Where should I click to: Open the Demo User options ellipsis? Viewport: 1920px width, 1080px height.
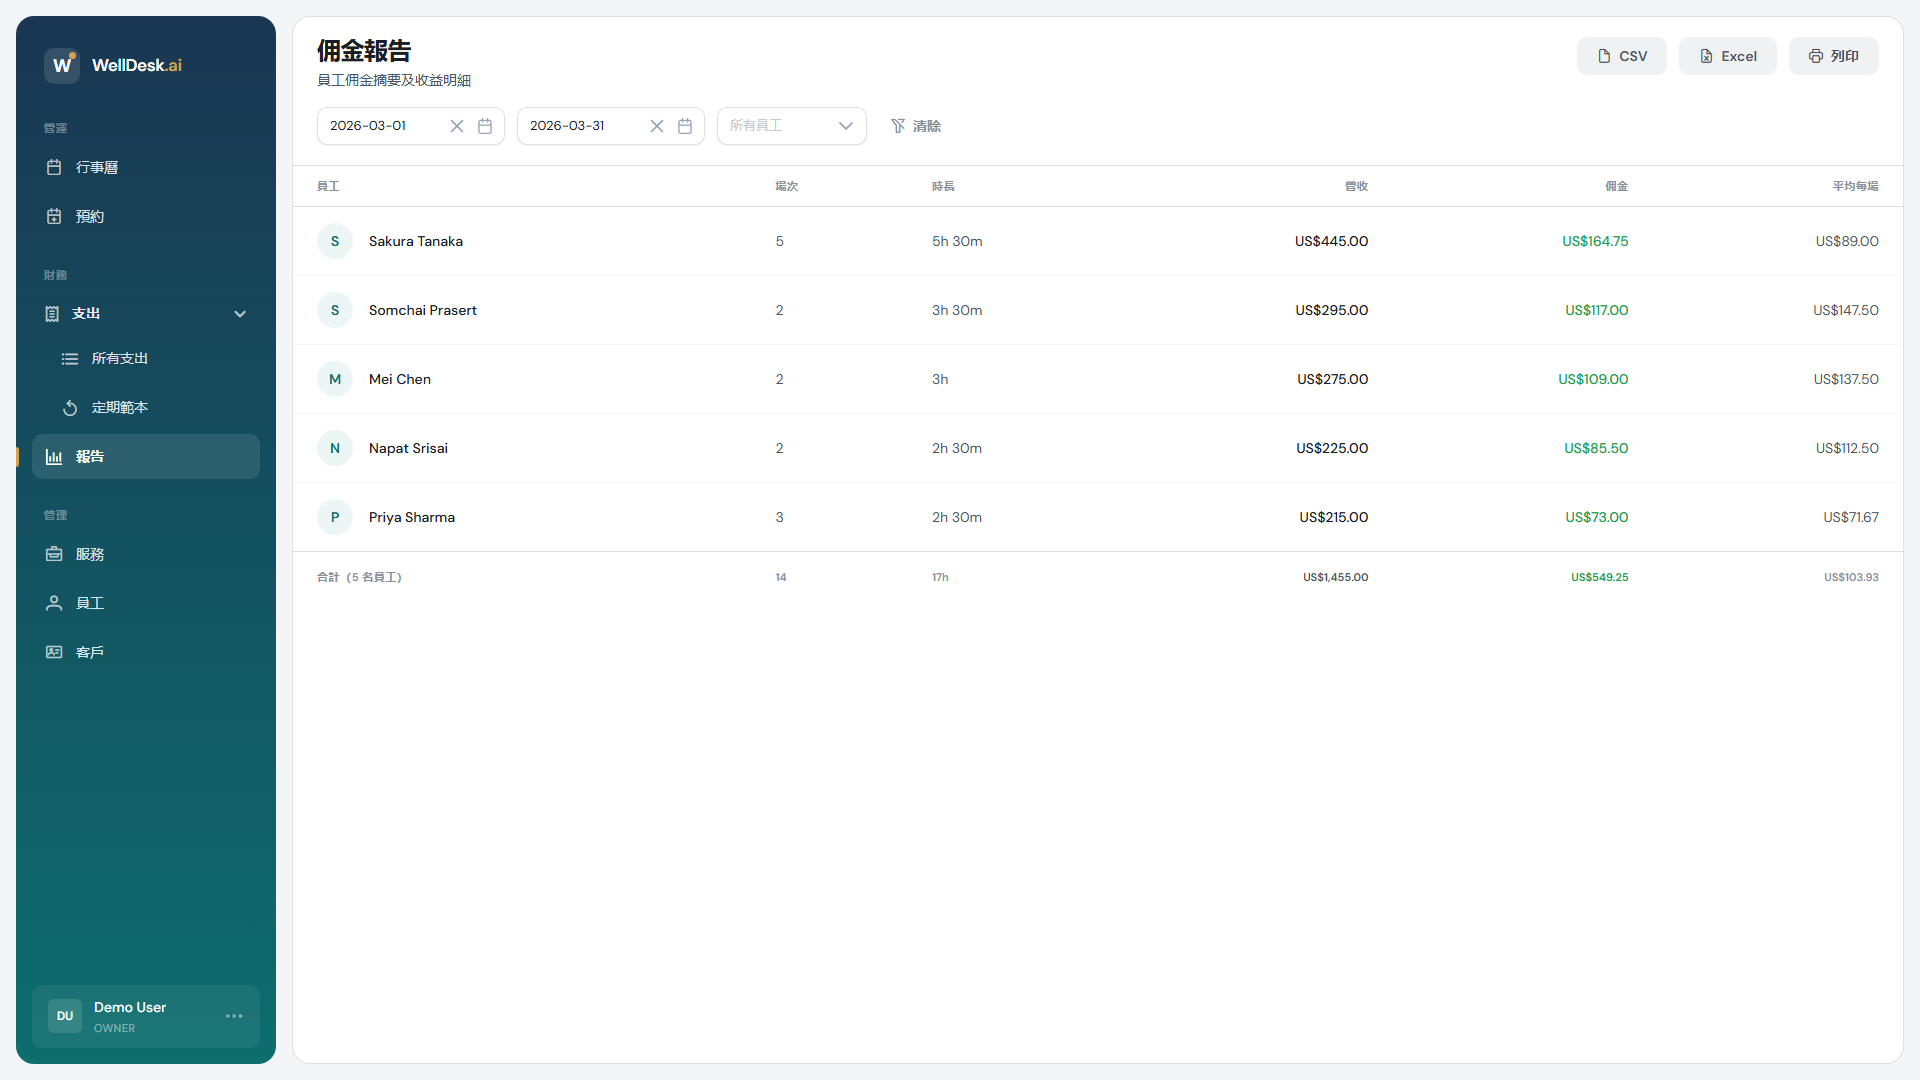tap(234, 1016)
